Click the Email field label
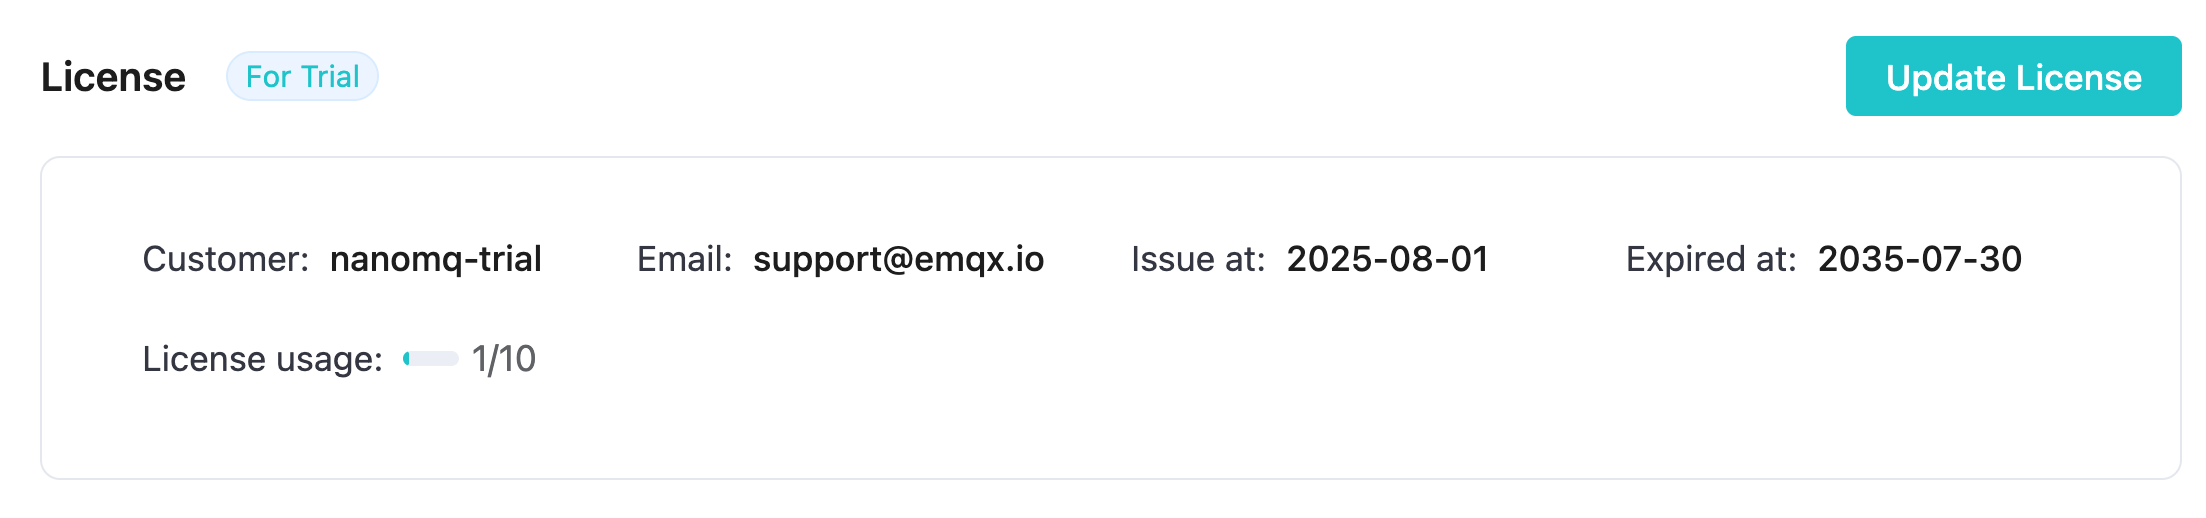 click(685, 259)
